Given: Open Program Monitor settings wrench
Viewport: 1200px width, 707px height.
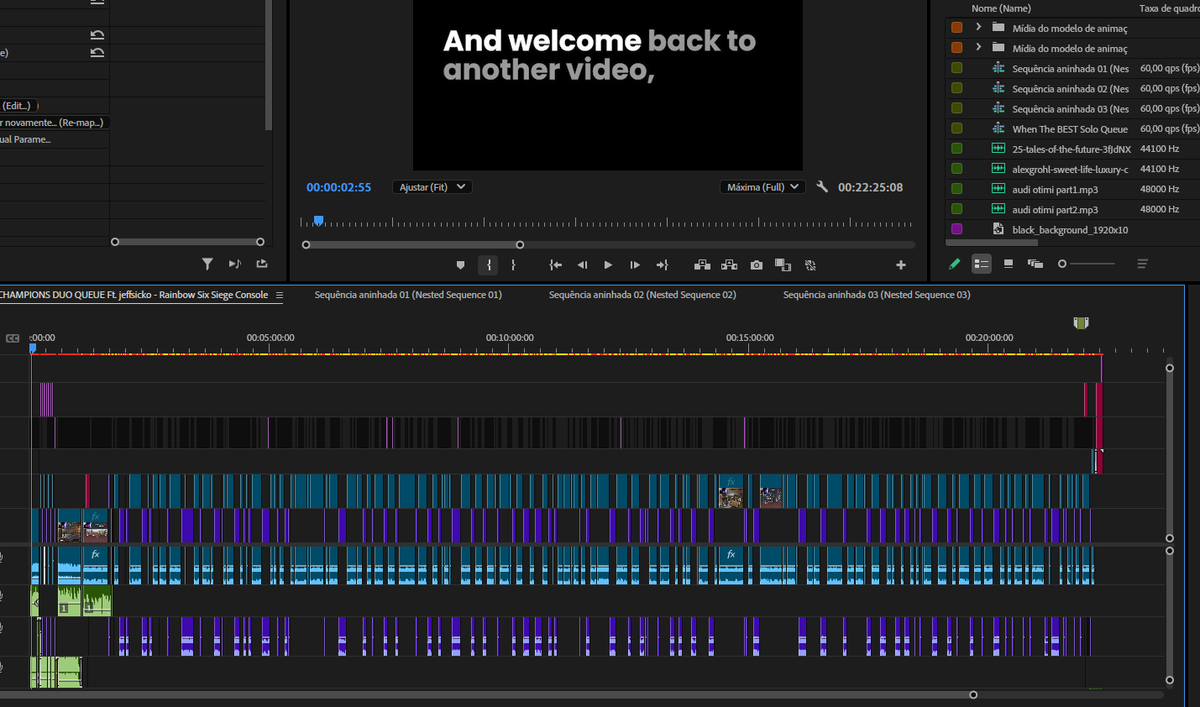Looking at the screenshot, I should [x=822, y=187].
